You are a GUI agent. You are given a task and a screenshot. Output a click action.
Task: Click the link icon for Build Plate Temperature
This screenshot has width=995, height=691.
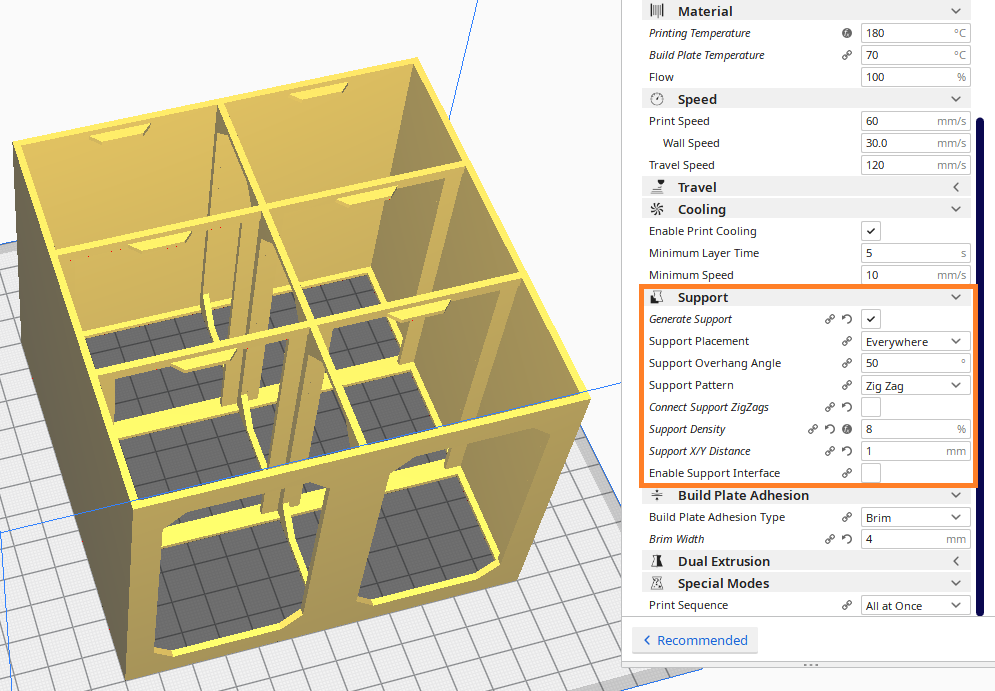[x=847, y=55]
